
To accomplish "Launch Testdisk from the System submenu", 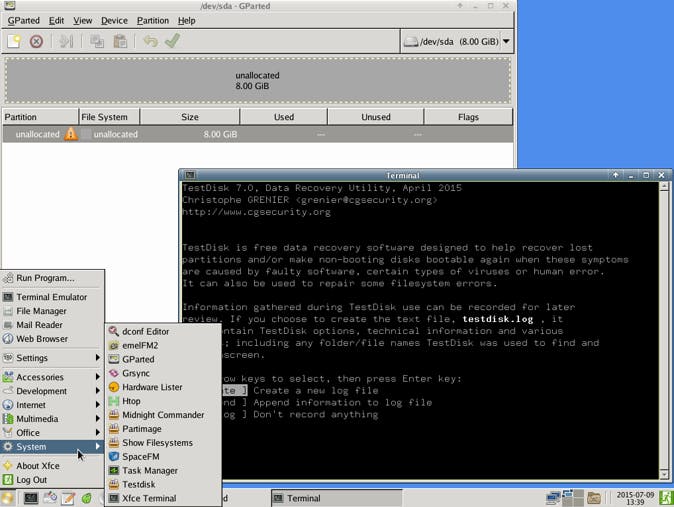I will (x=163, y=484).
